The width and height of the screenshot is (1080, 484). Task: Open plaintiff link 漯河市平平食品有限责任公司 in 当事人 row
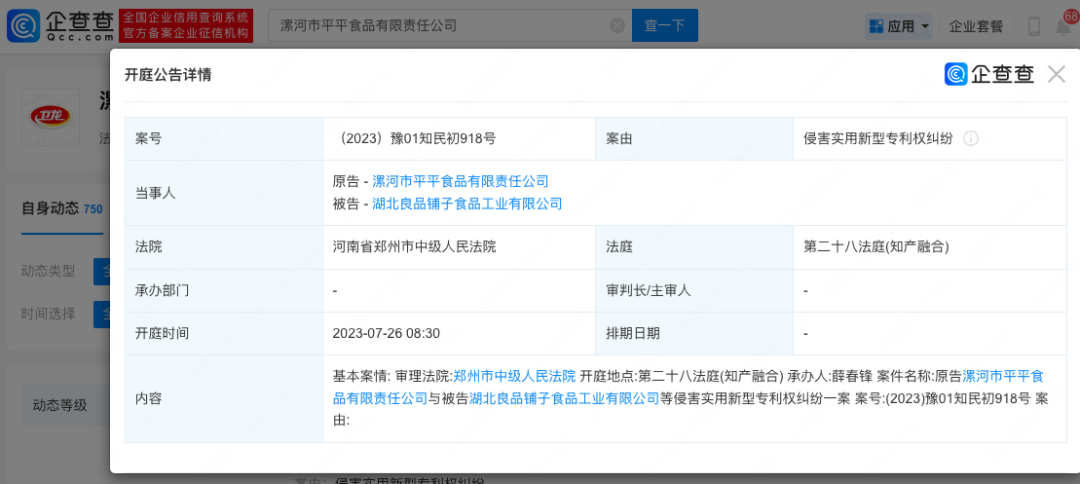pos(460,181)
